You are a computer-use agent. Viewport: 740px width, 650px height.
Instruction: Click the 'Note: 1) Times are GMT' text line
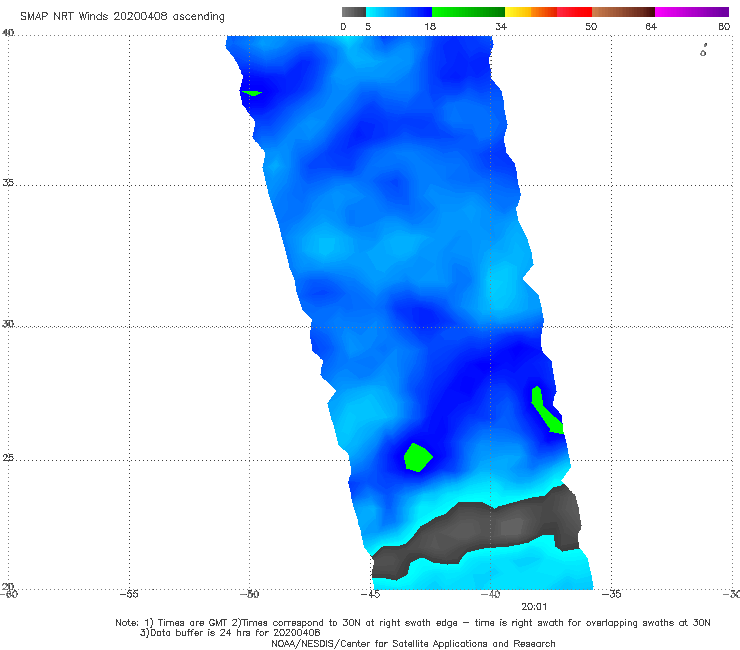point(413,623)
